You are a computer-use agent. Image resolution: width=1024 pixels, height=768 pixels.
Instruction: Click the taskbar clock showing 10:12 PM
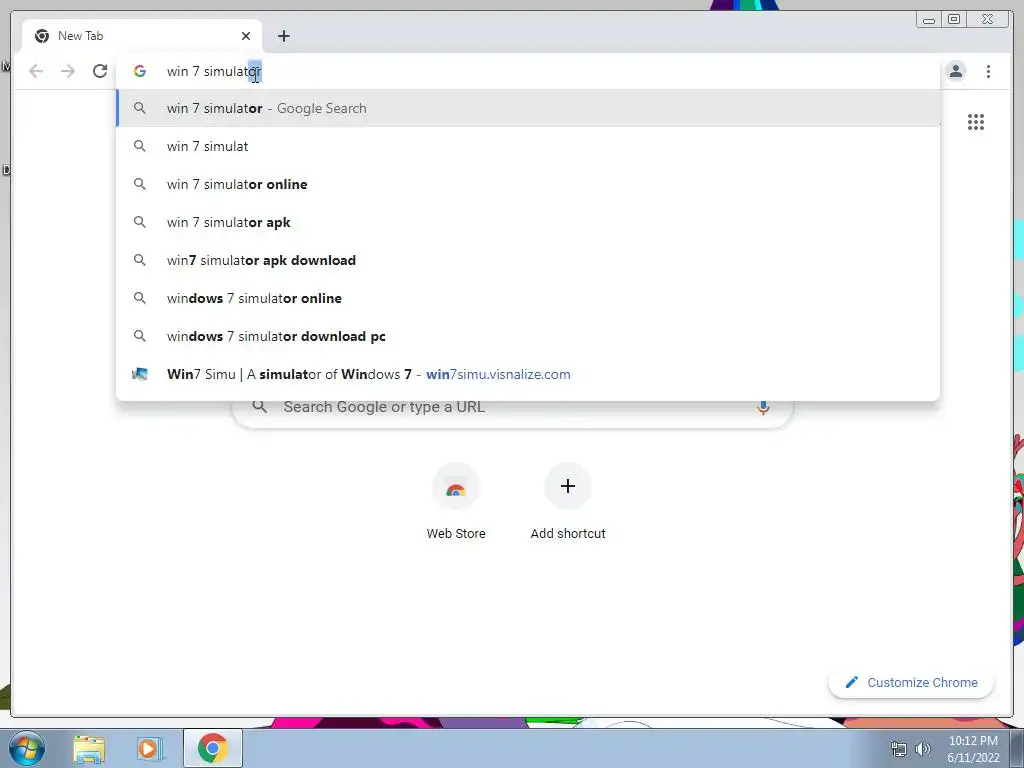[x=973, y=749]
